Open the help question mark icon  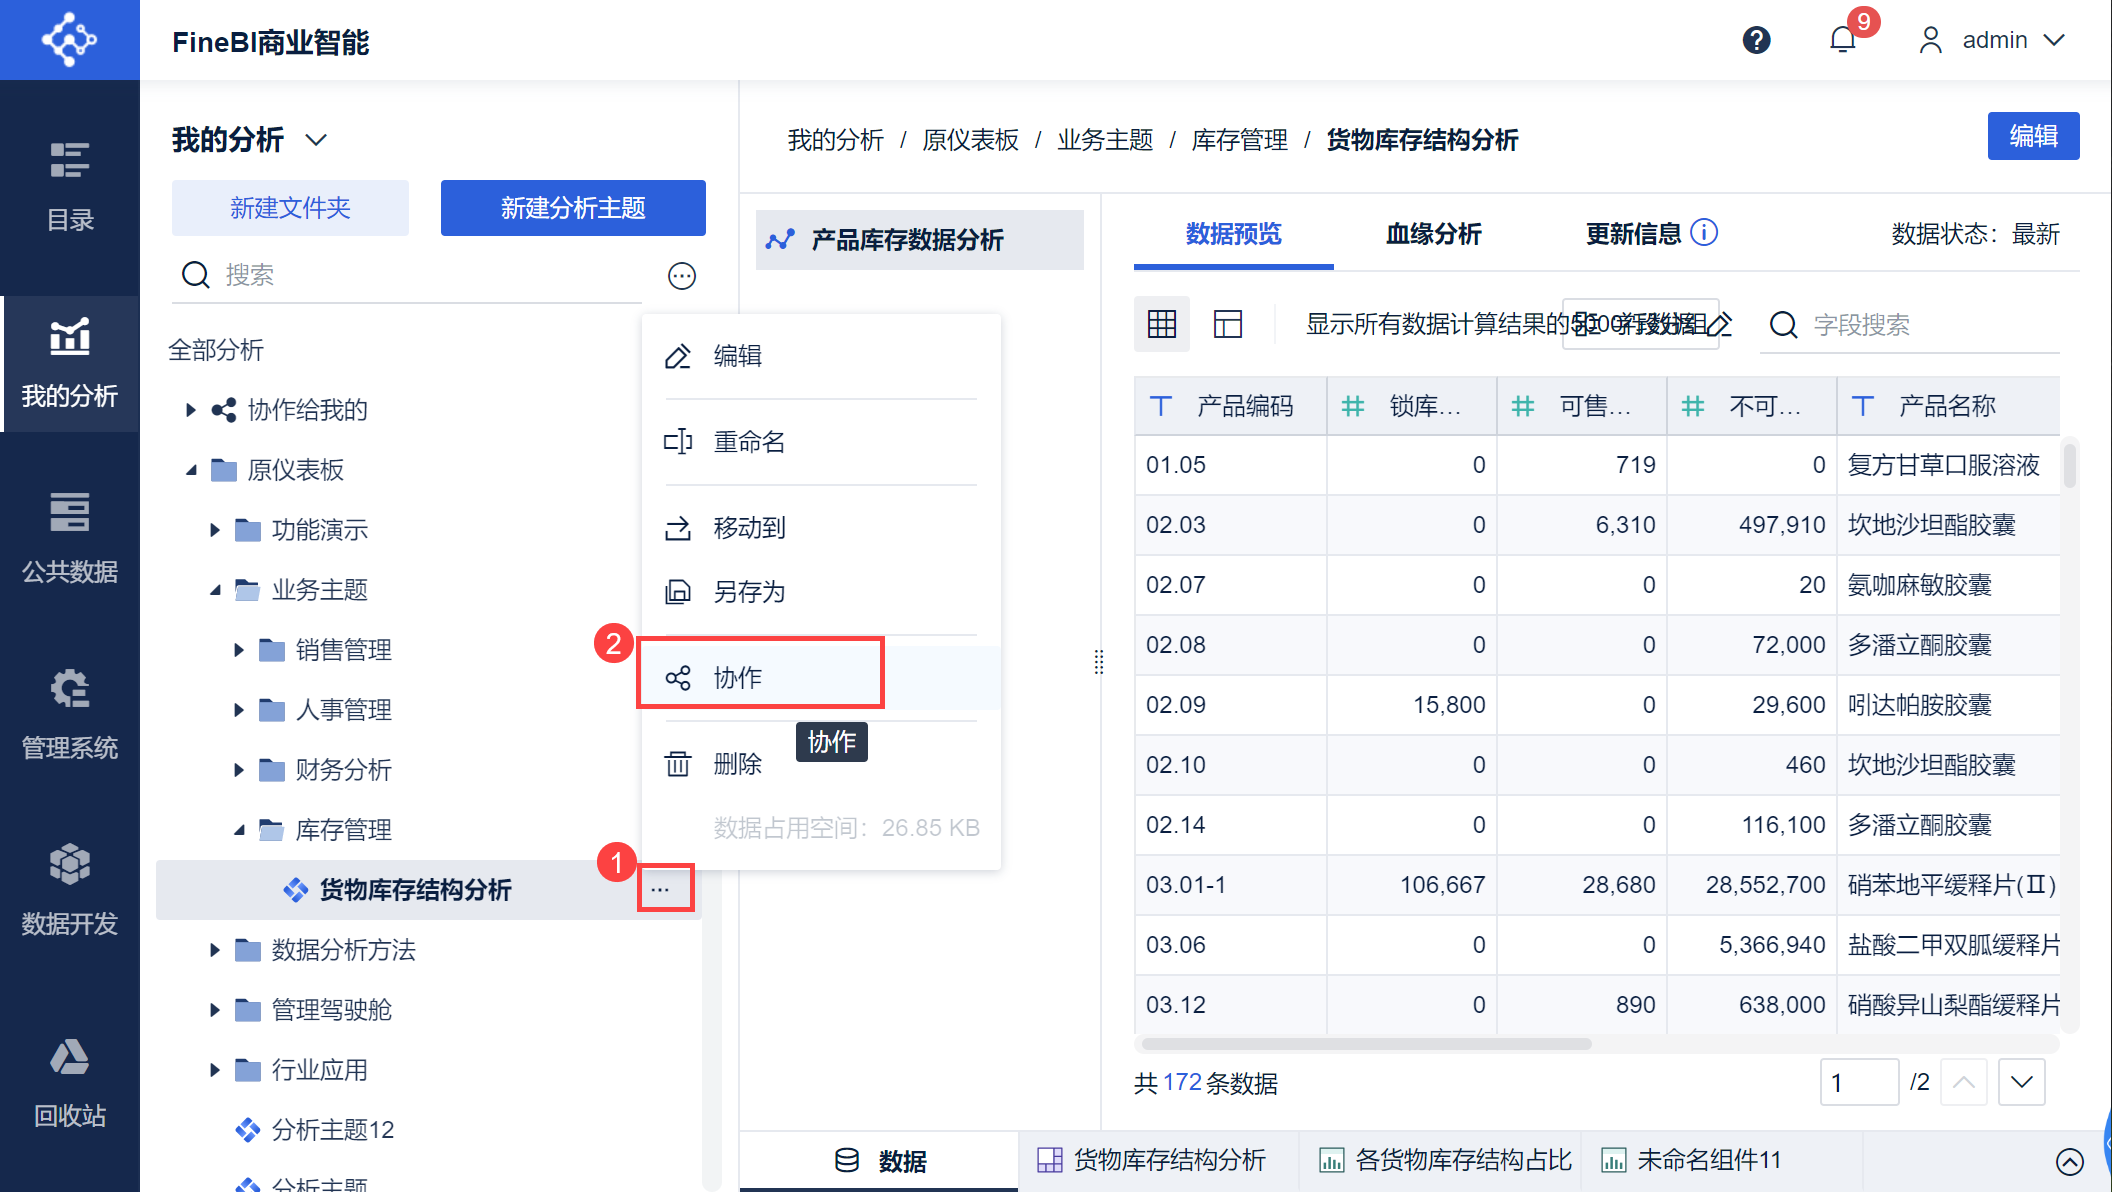[x=1756, y=40]
